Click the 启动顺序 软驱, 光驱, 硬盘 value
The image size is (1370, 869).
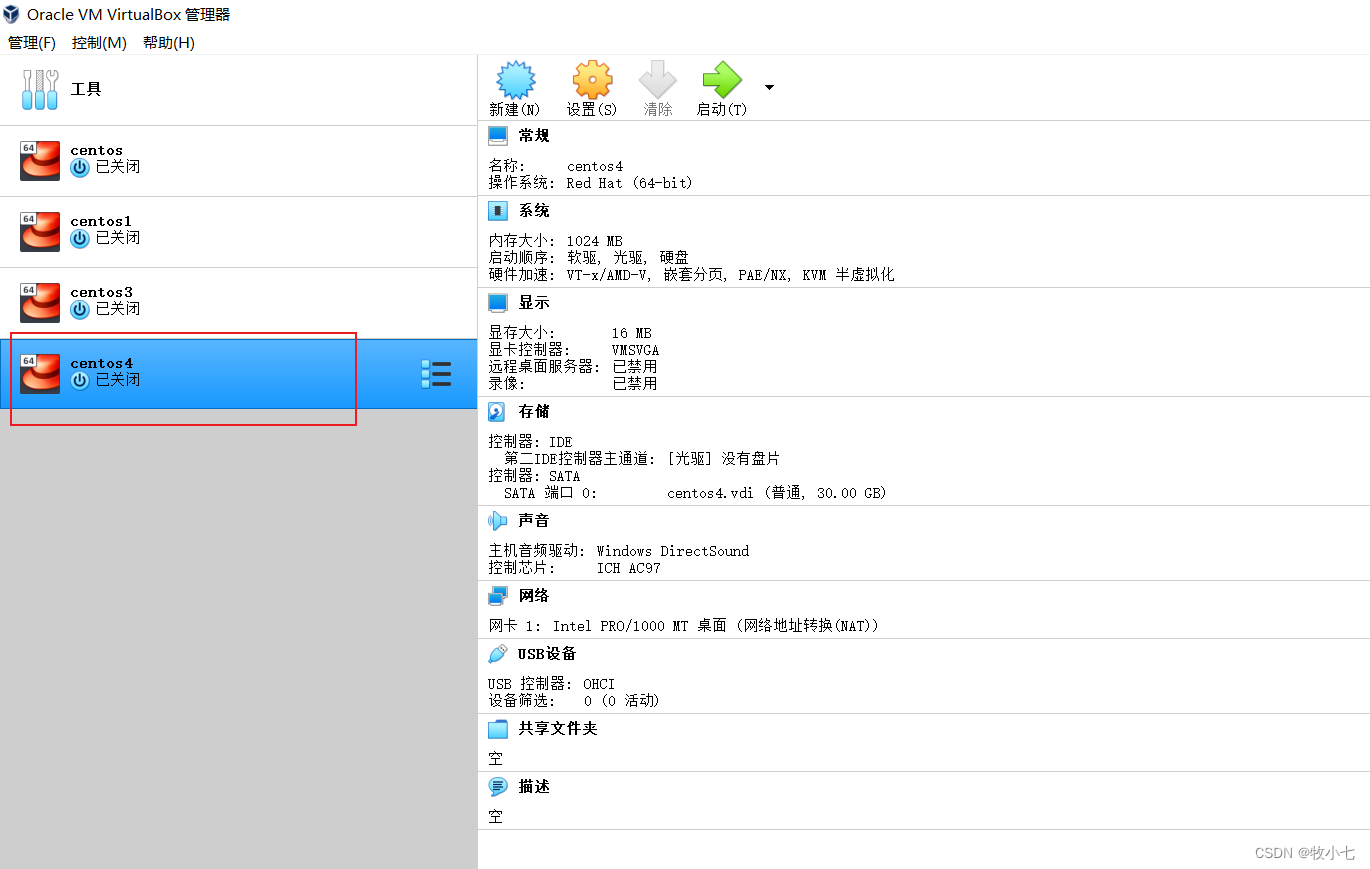point(627,258)
